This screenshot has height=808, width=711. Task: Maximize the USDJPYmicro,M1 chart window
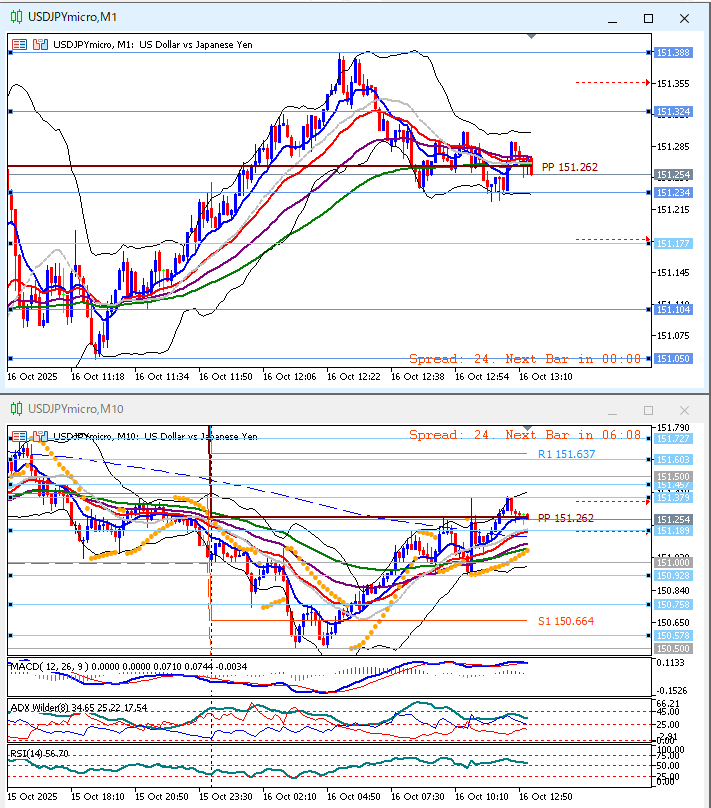point(648,18)
